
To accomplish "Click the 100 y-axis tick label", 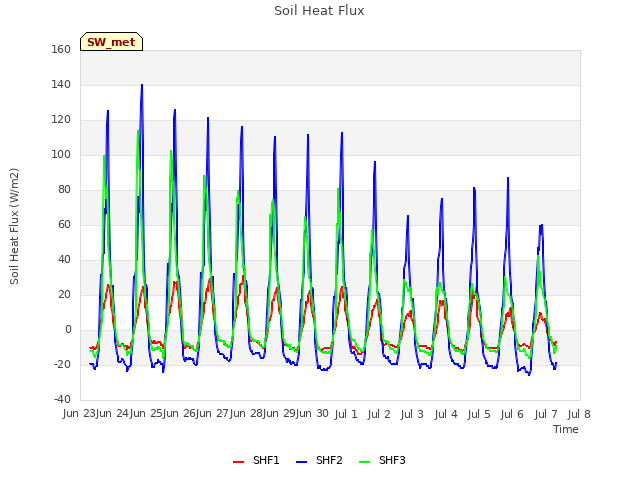I will pos(61,154).
